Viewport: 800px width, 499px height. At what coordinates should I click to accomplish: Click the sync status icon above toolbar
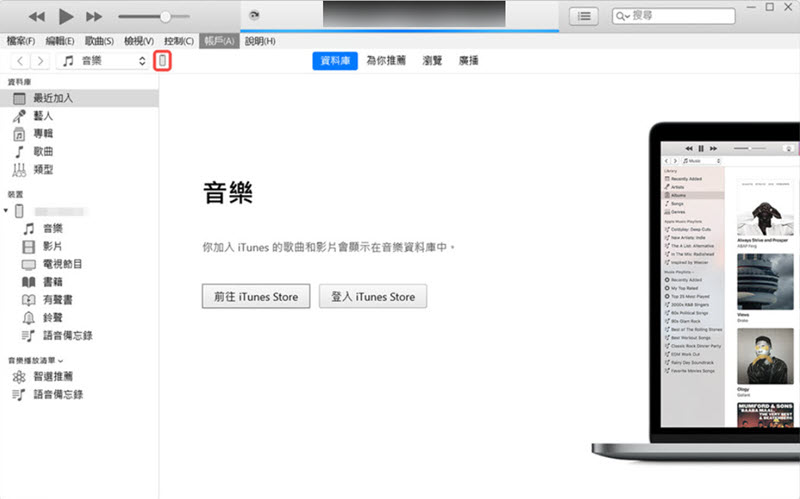point(254,15)
